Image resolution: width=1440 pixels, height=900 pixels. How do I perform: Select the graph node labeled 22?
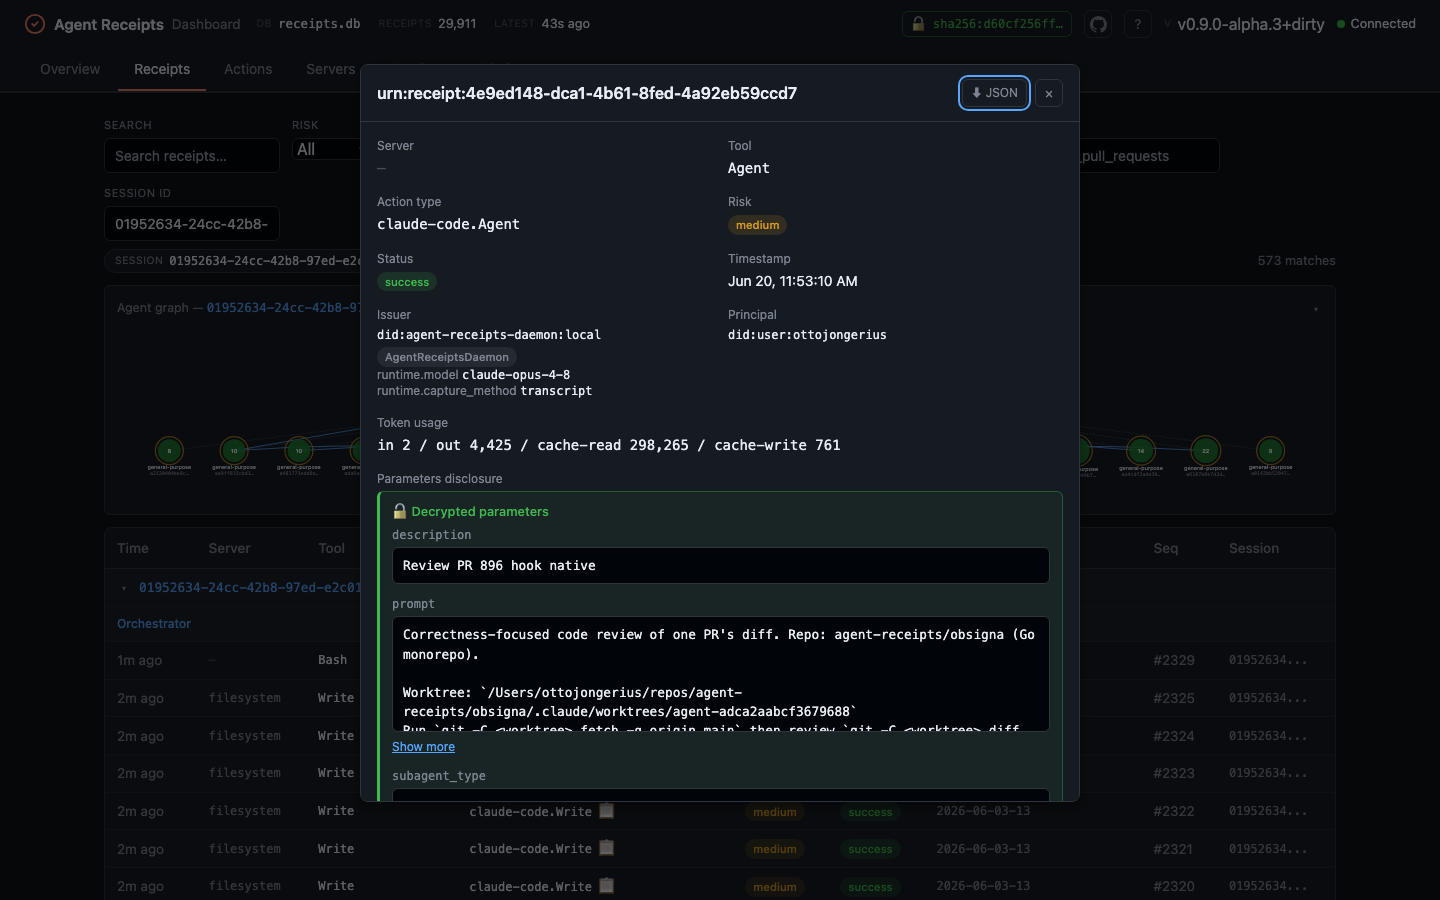tap(1206, 451)
